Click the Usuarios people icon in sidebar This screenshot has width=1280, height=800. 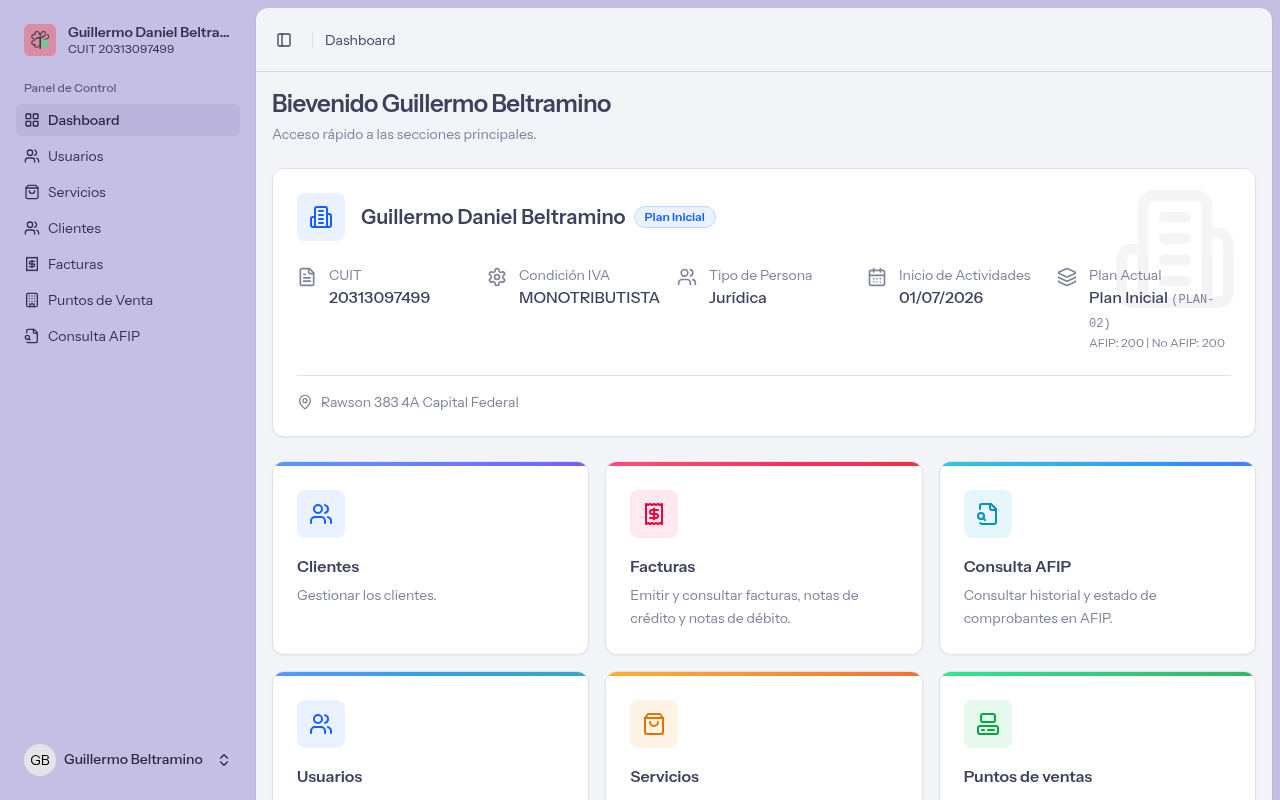click(32, 156)
